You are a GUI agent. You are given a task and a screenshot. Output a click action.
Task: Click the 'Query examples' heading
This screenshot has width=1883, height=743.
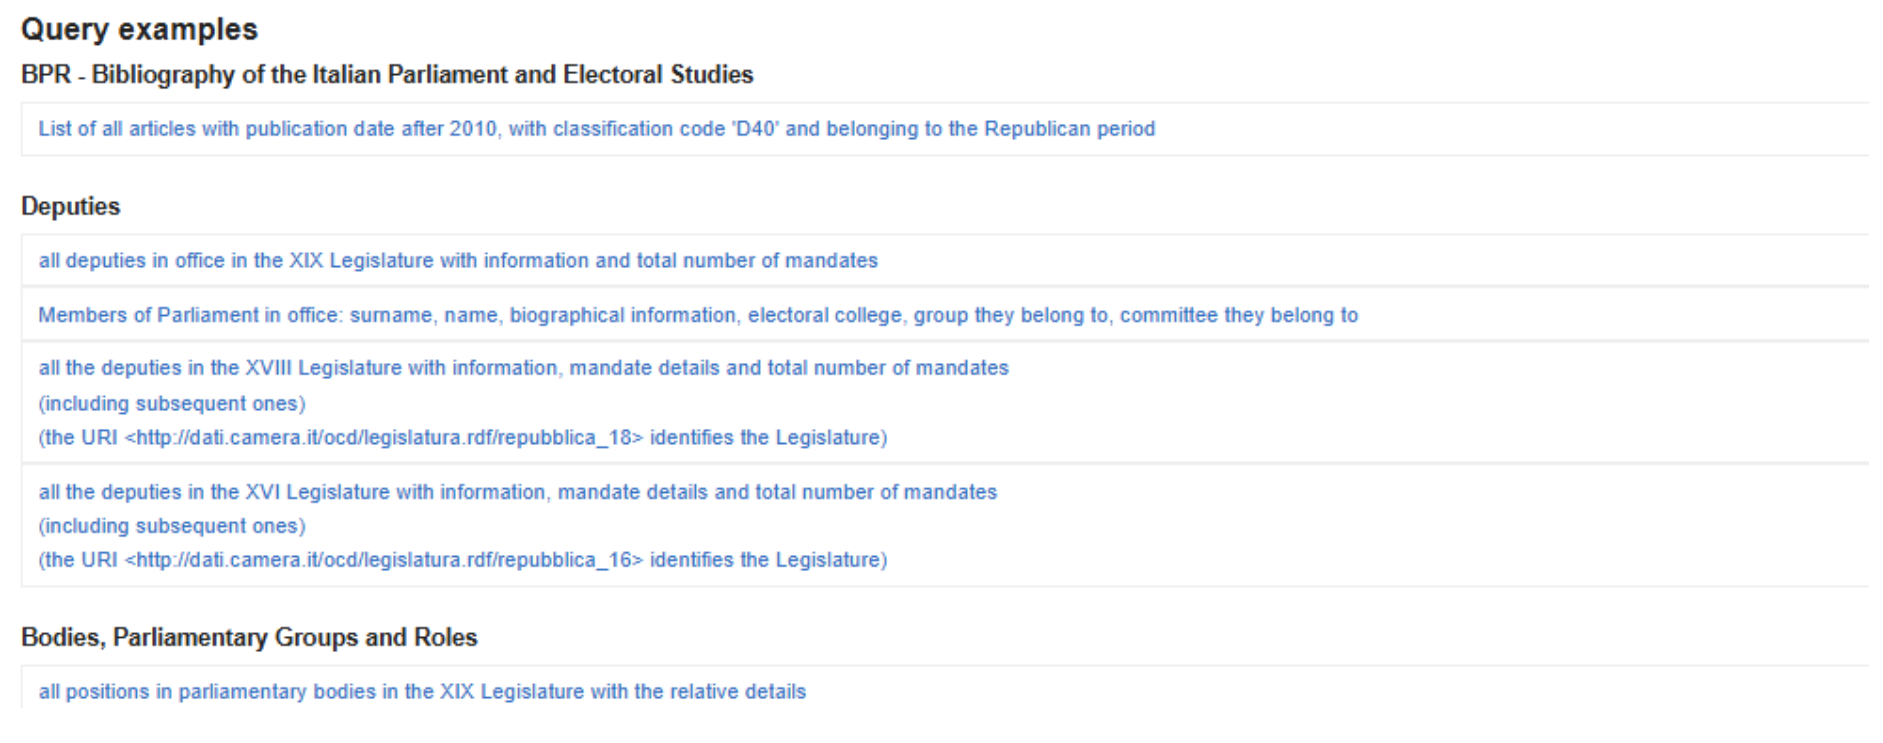pos(139,30)
